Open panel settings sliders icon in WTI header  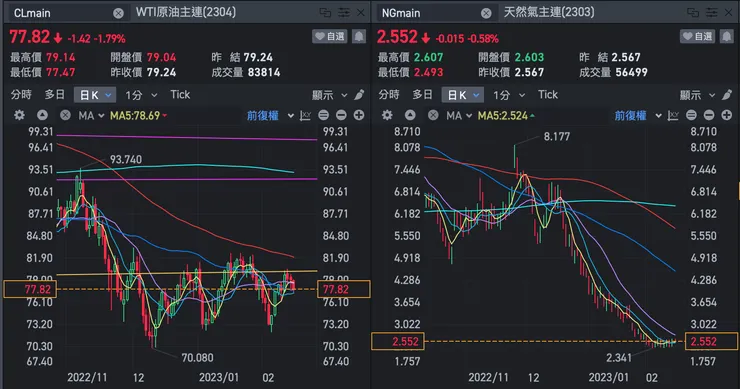click(x=344, y=13)
